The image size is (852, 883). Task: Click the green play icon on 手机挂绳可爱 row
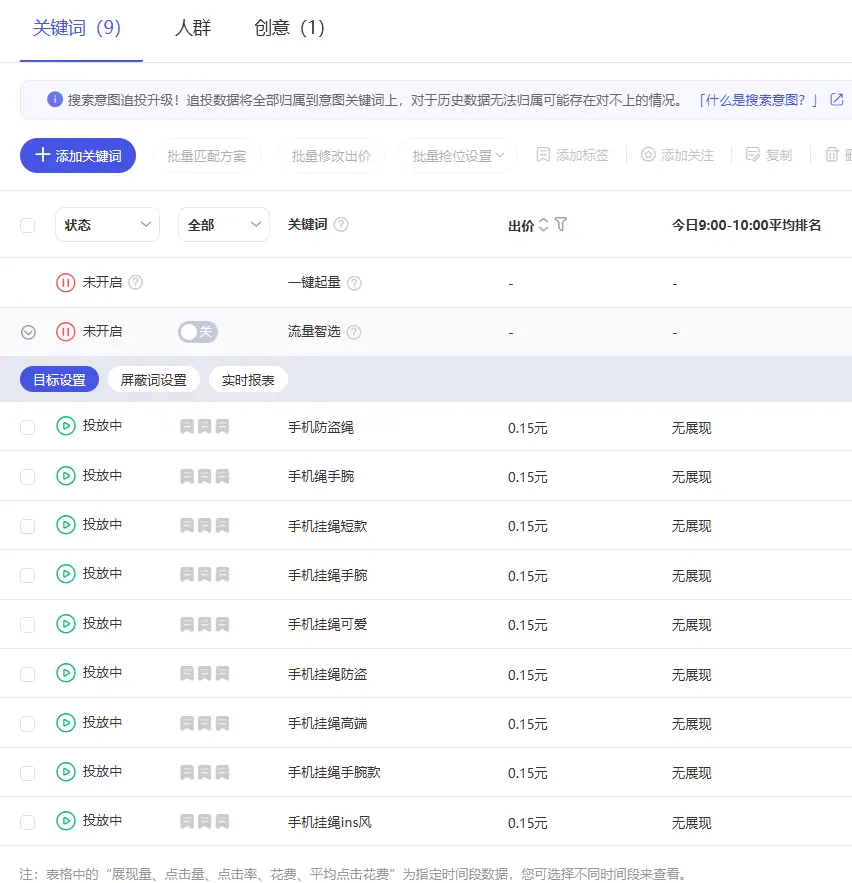click(x=64, y=623)
